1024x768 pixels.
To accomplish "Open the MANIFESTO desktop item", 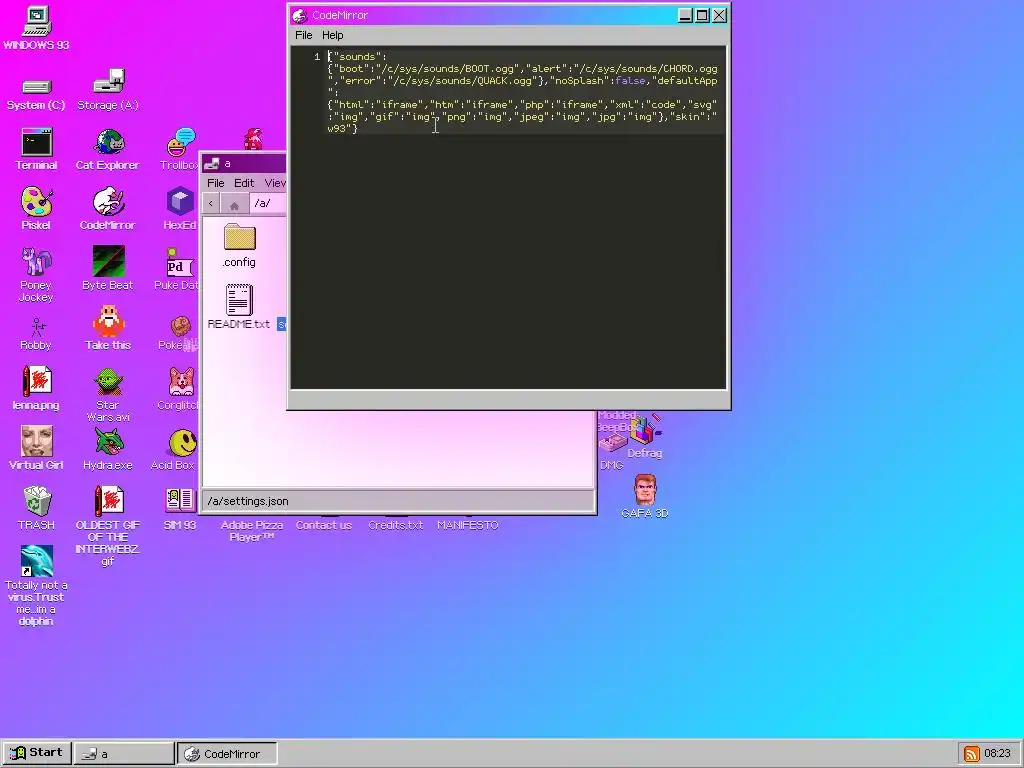I will point(468,525).
